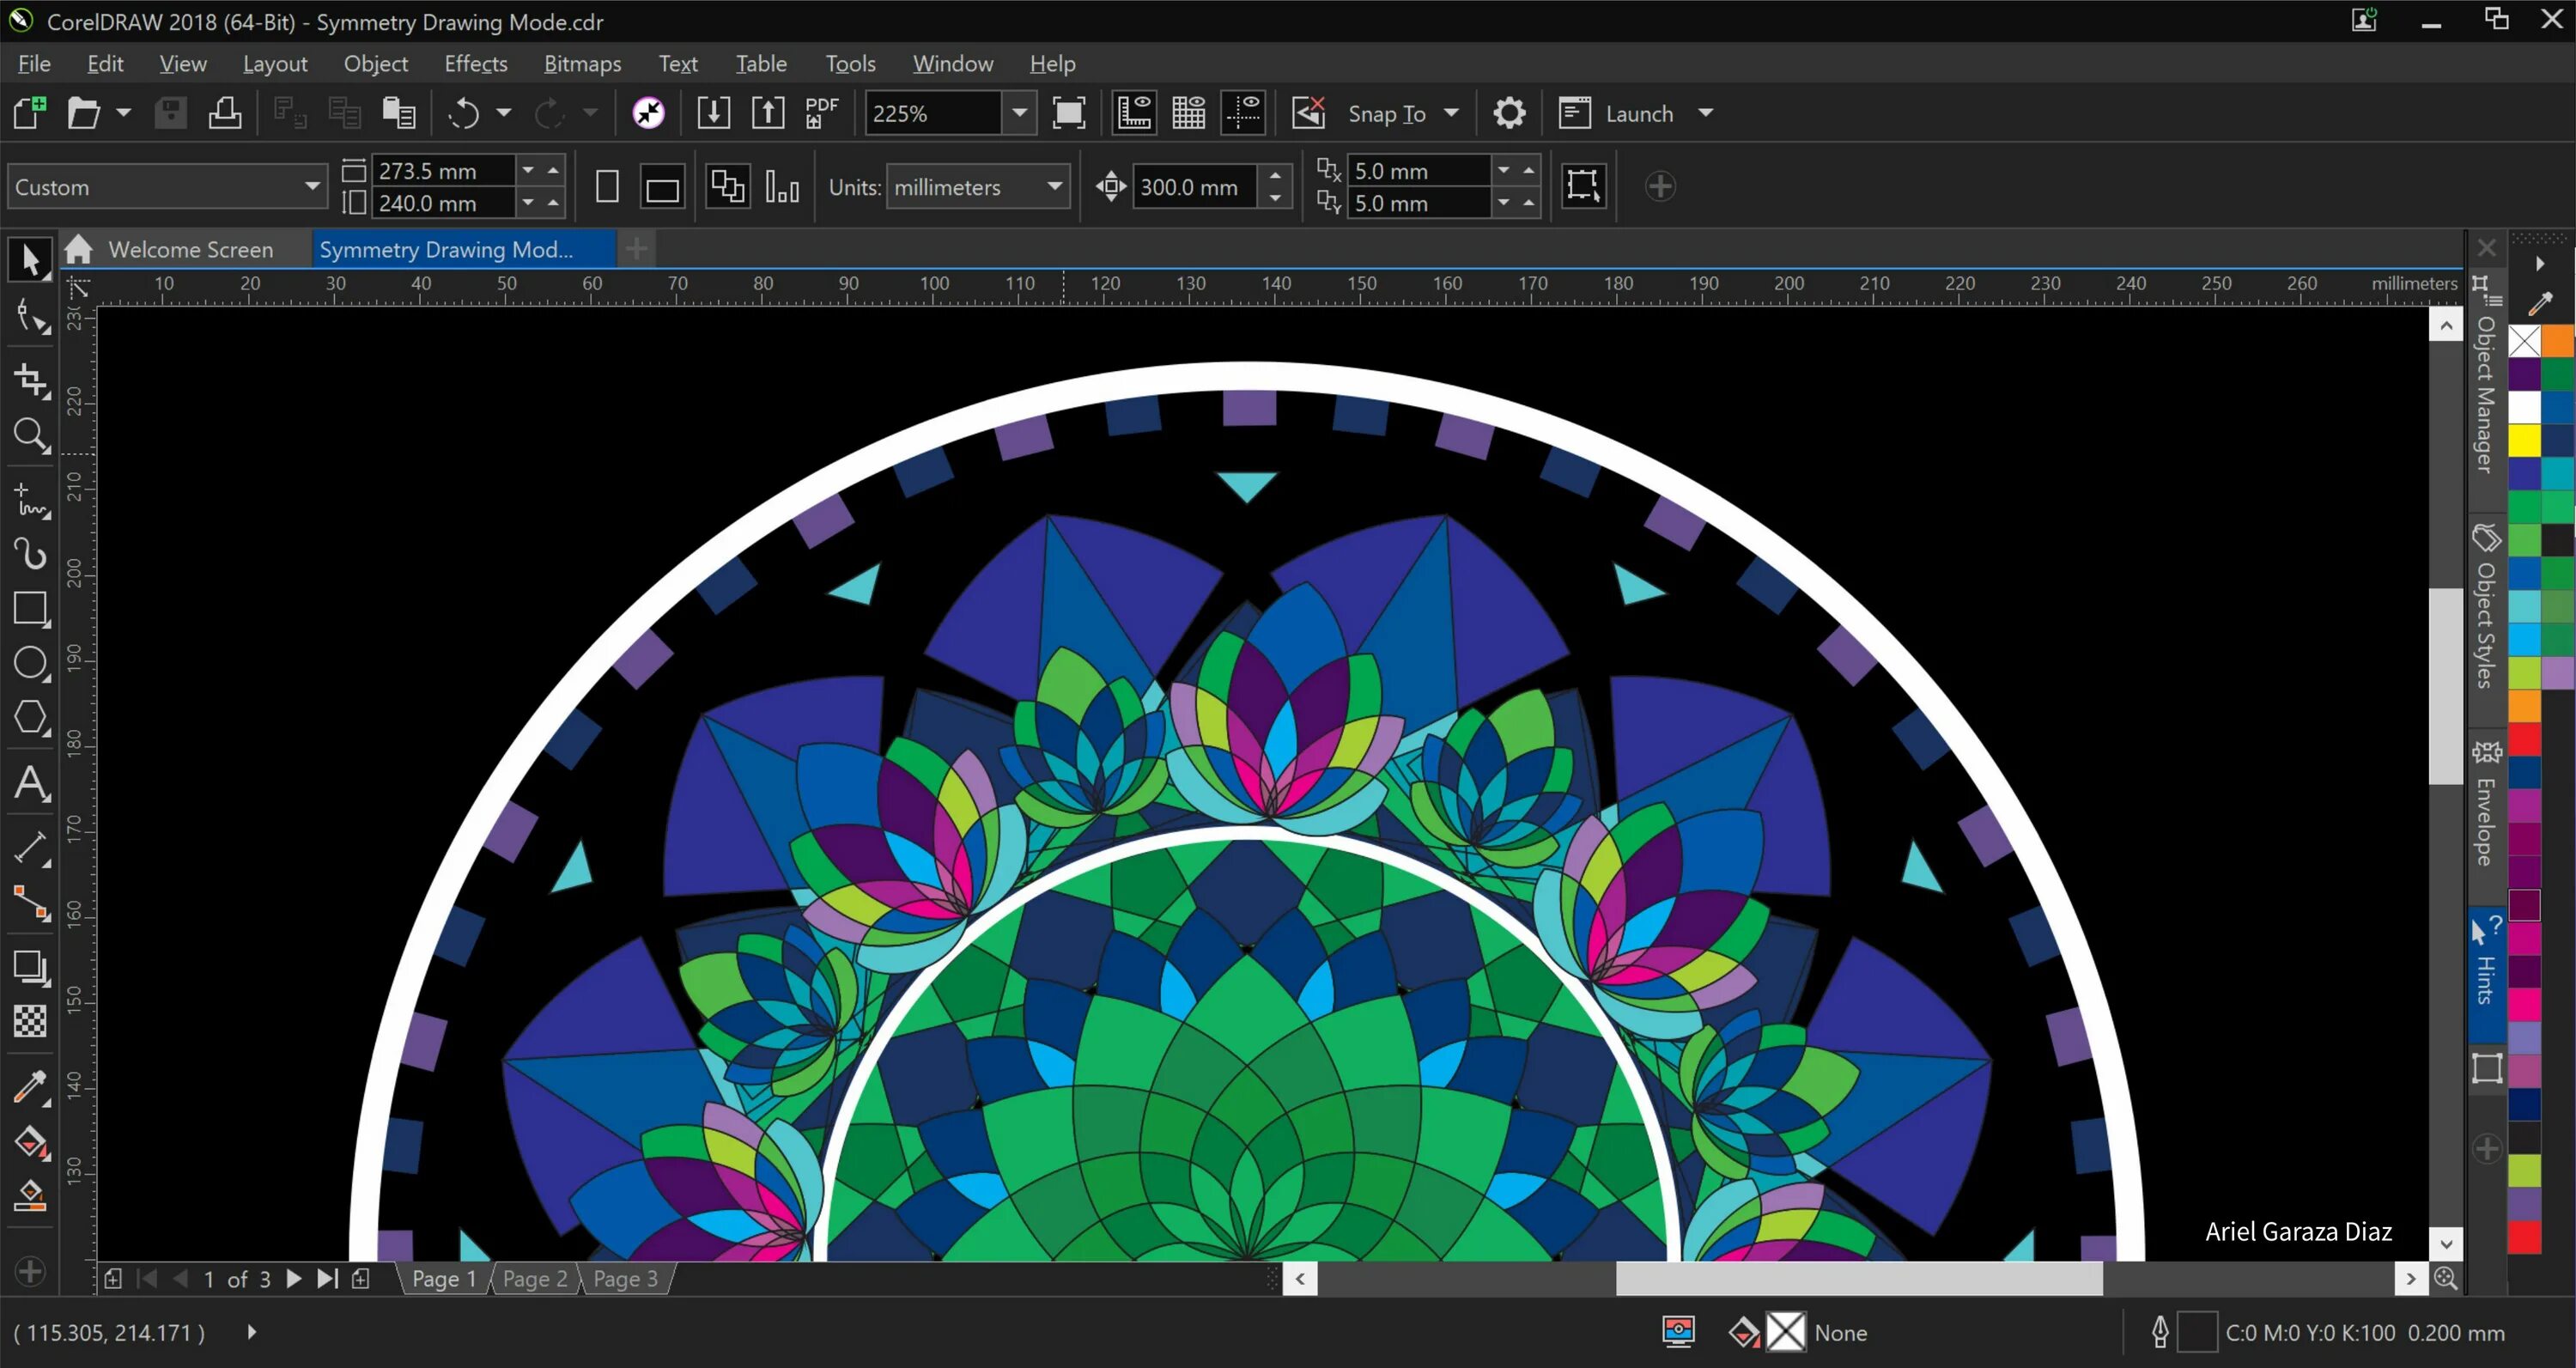
Task: Open the Effects menu
Action: (472, 63)
